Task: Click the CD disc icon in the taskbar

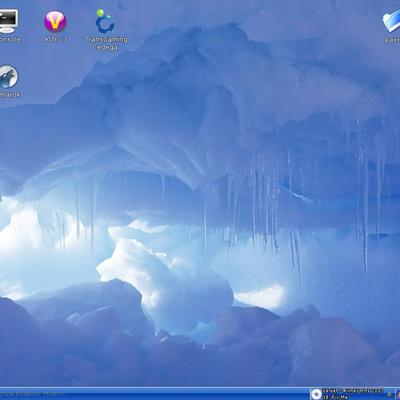Action: pyautogui.click(x=316, y=394)
